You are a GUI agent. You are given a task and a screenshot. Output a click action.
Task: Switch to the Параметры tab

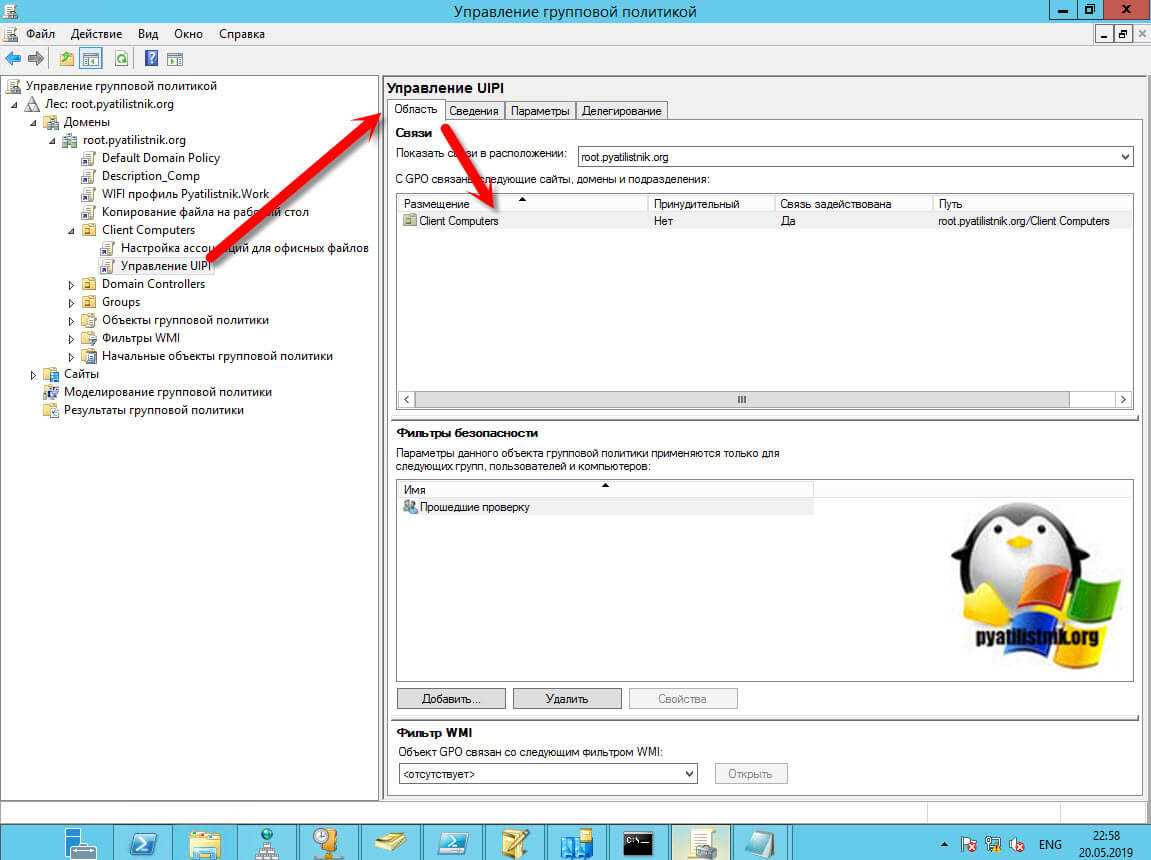(540, 111)
